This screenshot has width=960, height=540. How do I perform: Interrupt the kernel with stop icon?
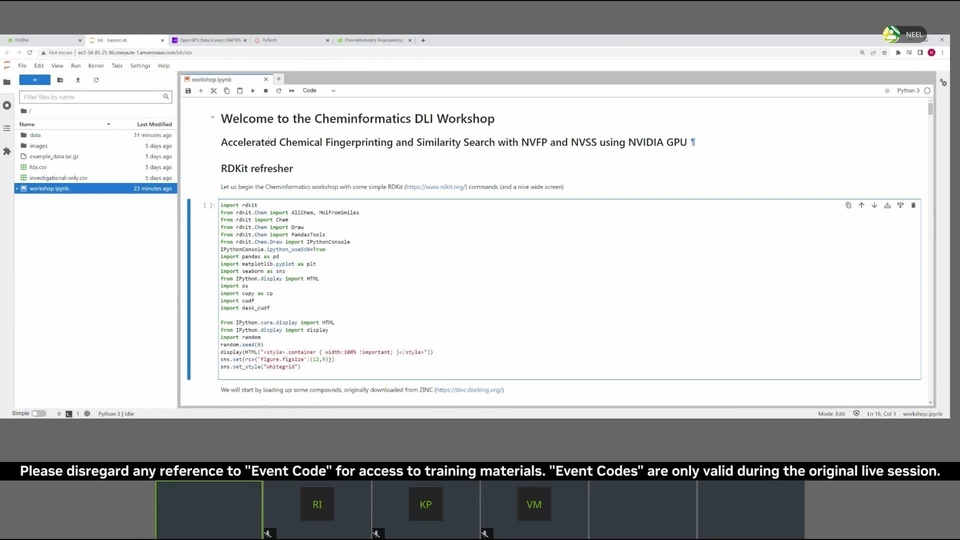266,91
